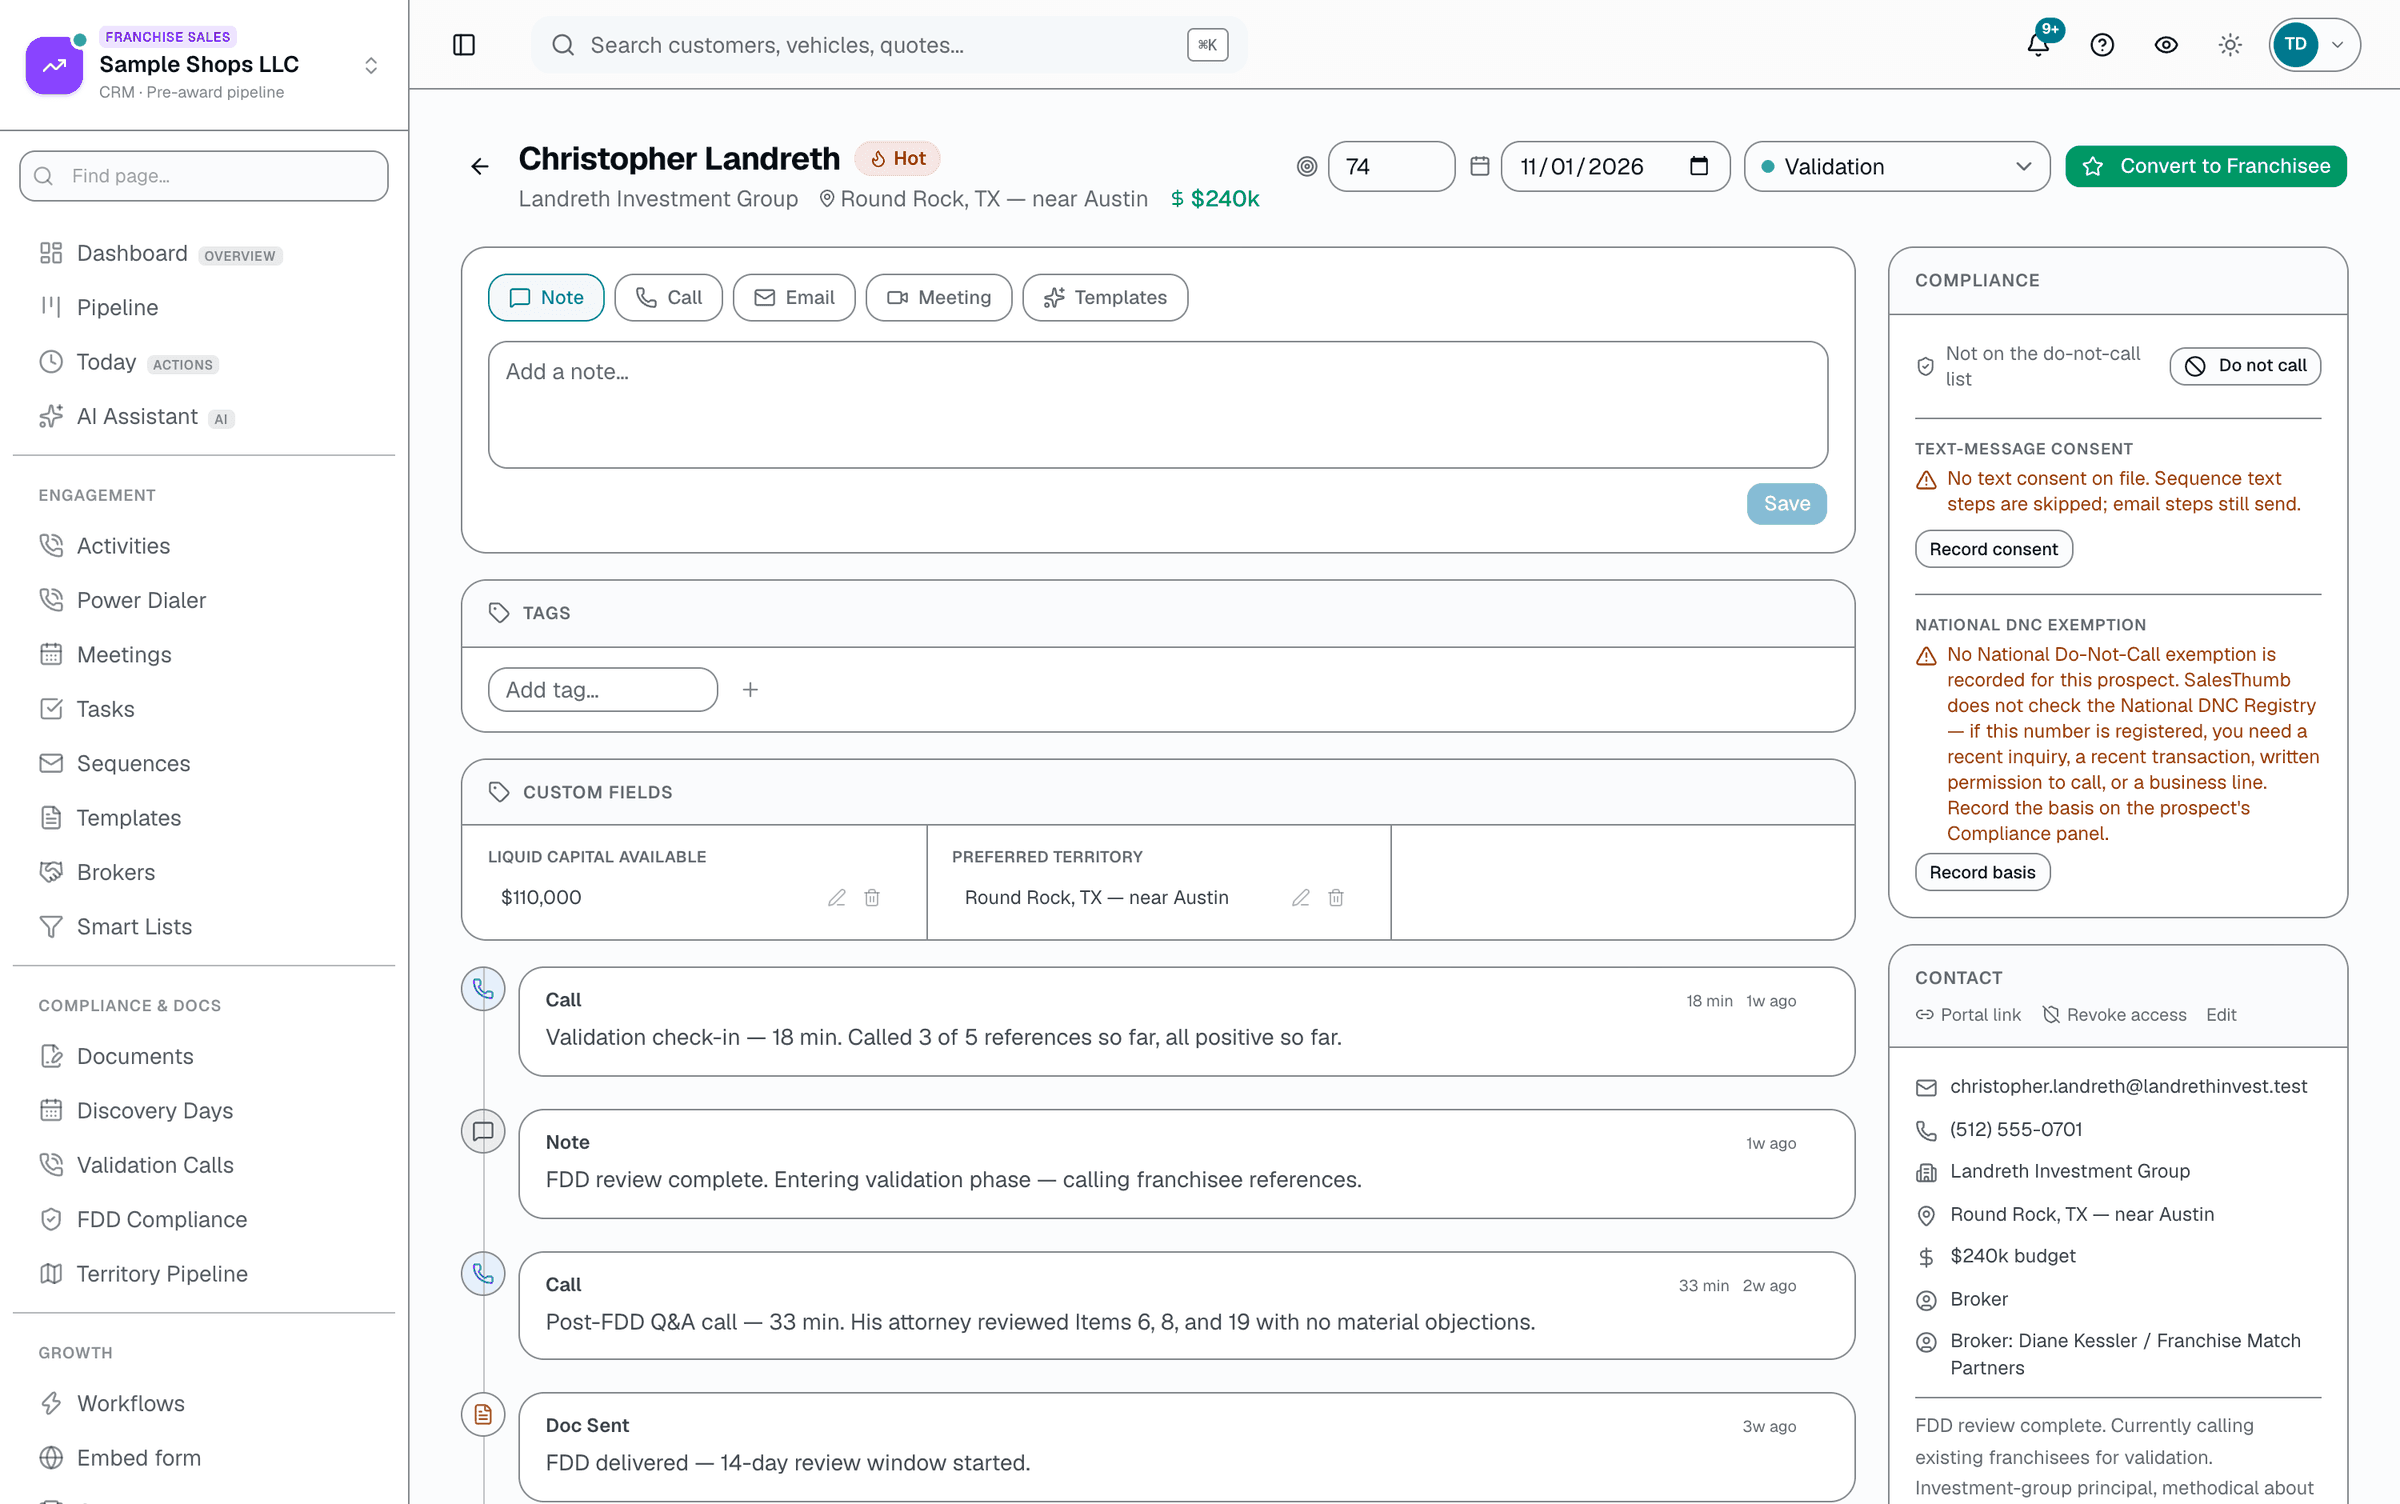
Task: Open the date picker calendar icon
Action: 1699,166
